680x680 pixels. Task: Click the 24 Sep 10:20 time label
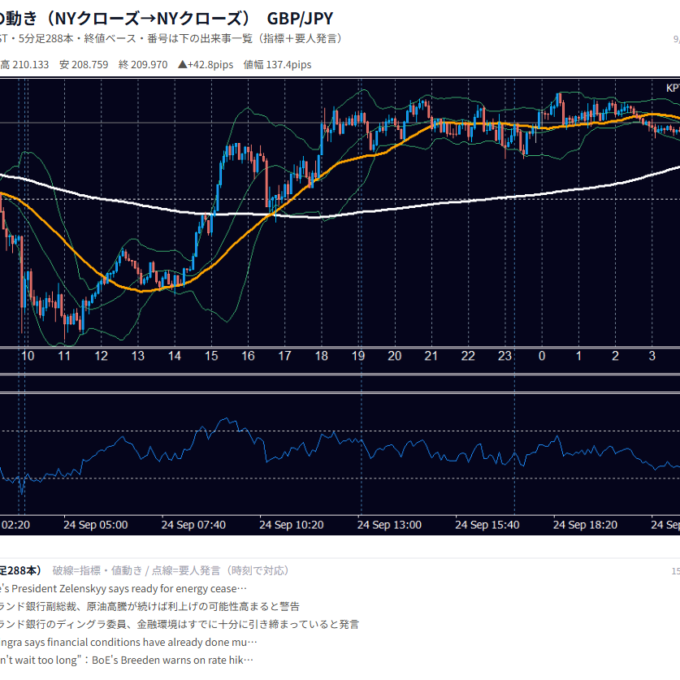coord(291,525)
